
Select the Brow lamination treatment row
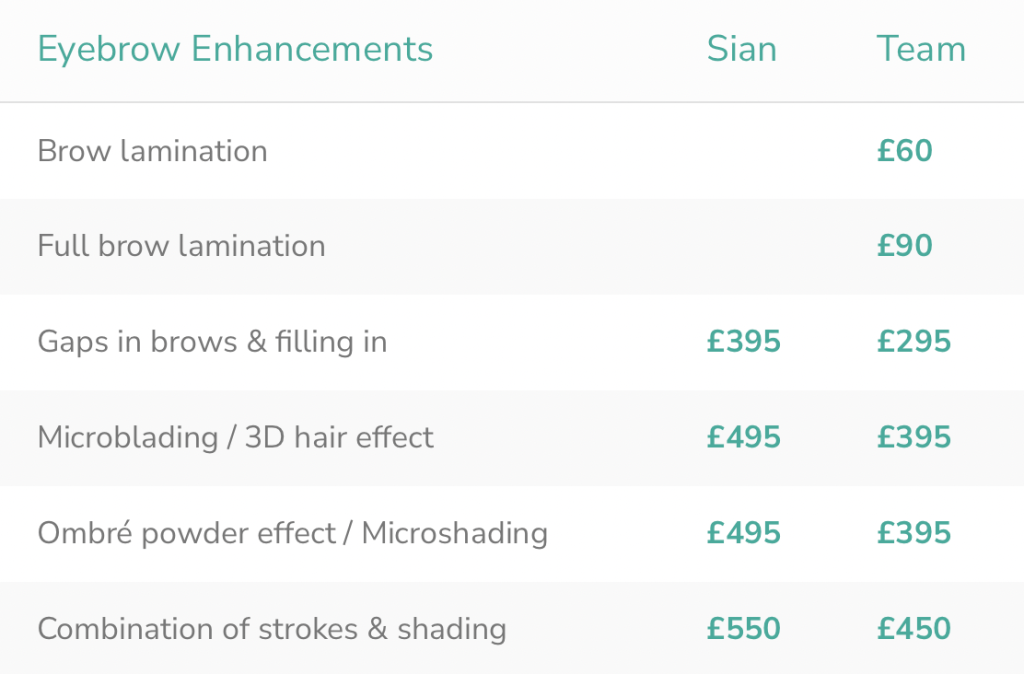click(x=152, y=151)
